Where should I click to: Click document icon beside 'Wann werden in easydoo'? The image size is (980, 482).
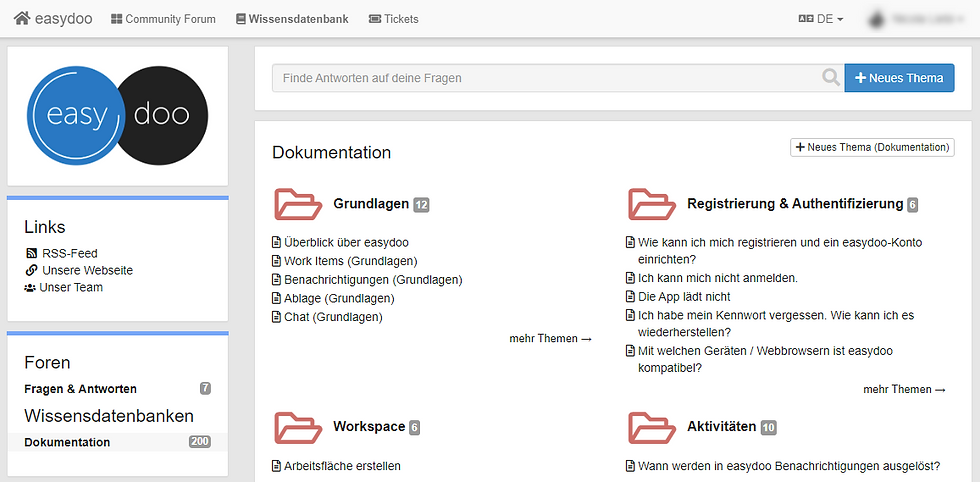tap(630, 466)
